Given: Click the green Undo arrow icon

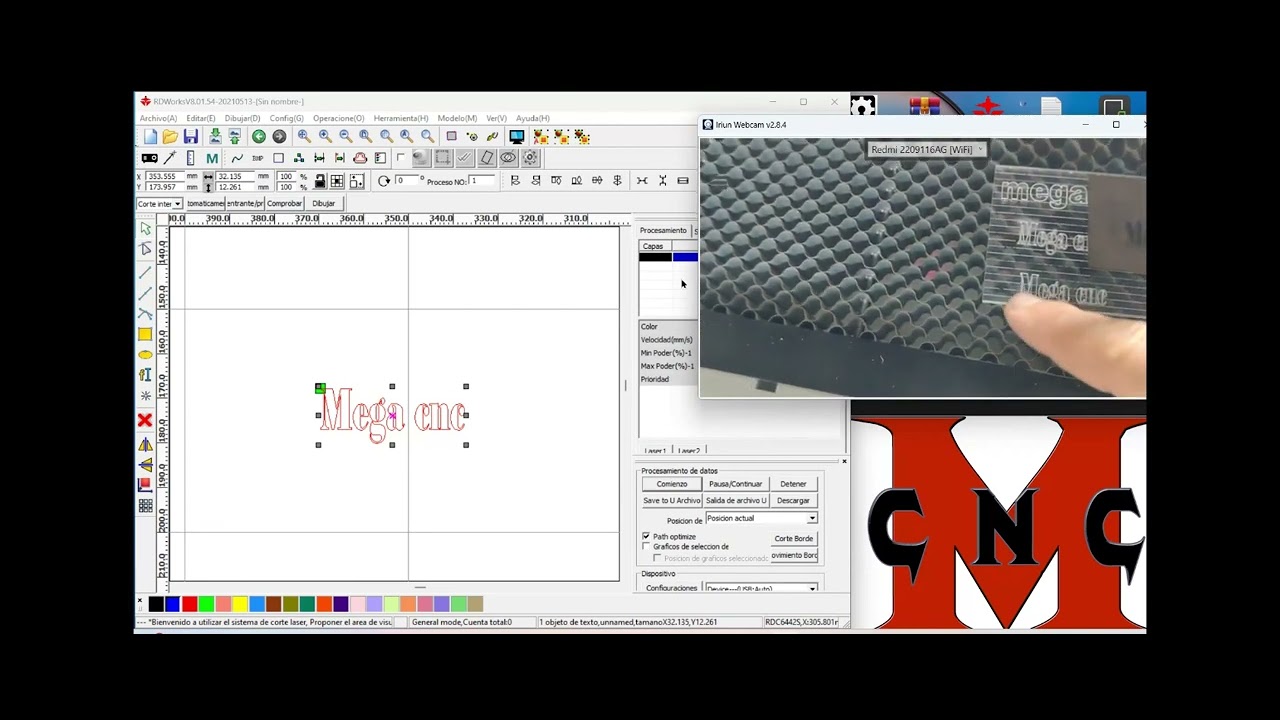Looking at the screenshot, I should tap(259, 137).
